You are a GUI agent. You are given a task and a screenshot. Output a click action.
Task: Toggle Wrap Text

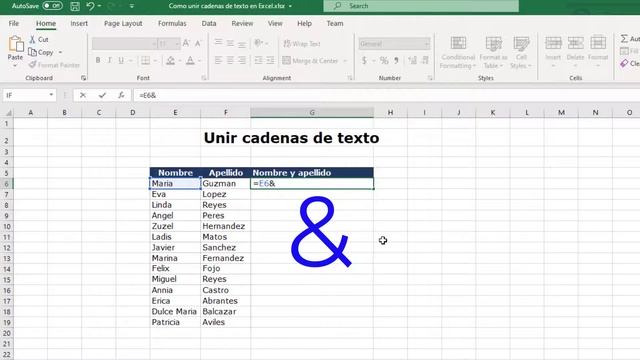coord(302,43)
